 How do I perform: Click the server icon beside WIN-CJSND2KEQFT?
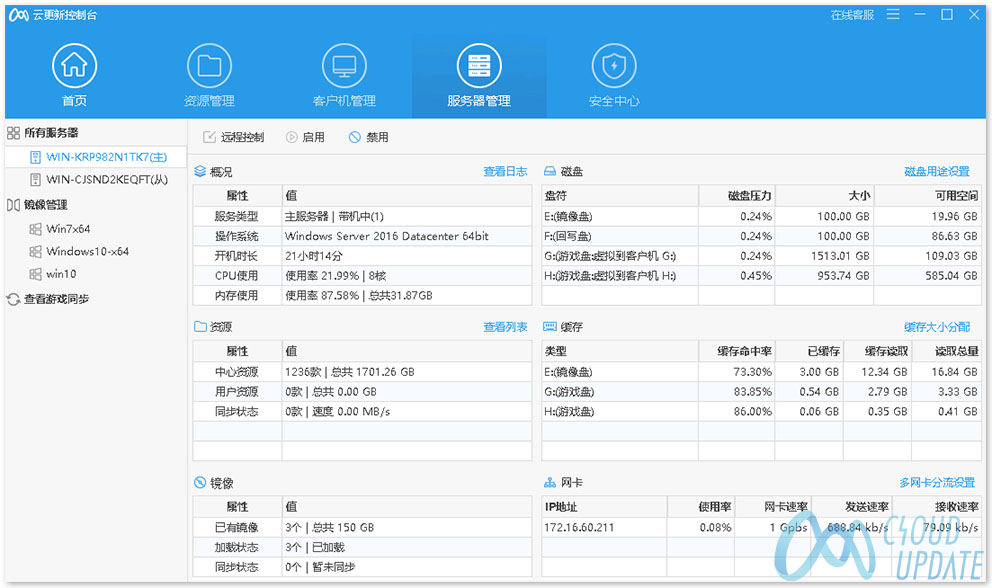coord(35,180)
